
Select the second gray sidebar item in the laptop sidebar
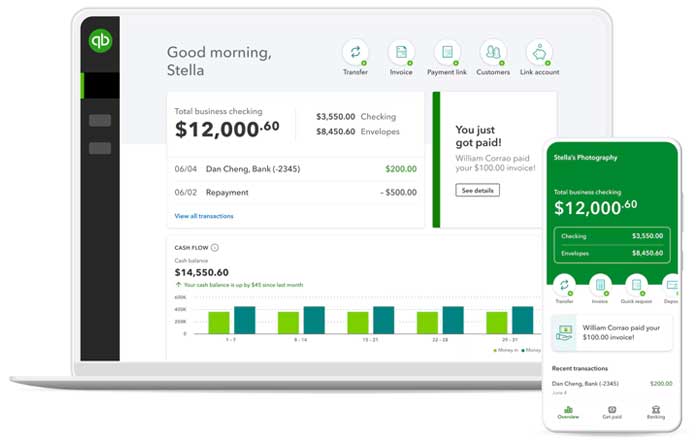pyautogui.click(x=100, y=149)
